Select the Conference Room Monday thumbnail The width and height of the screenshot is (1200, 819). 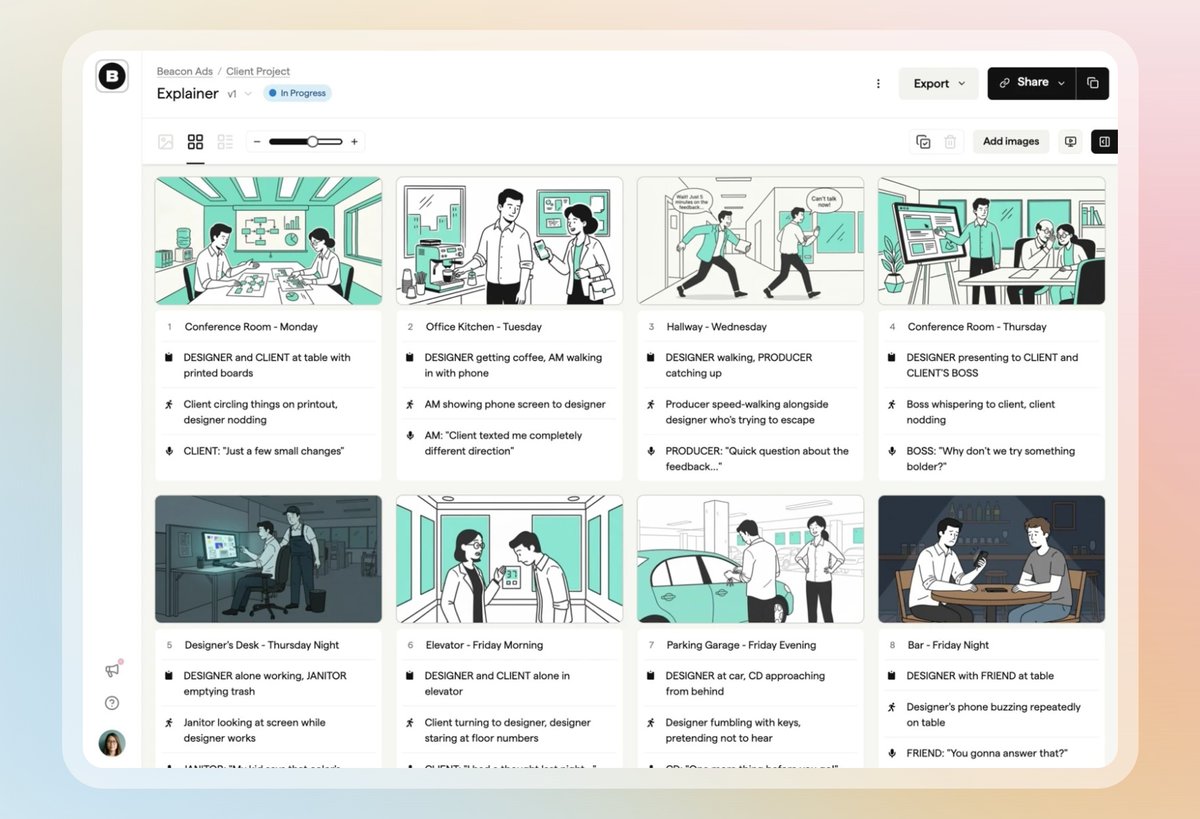[268, 241]
